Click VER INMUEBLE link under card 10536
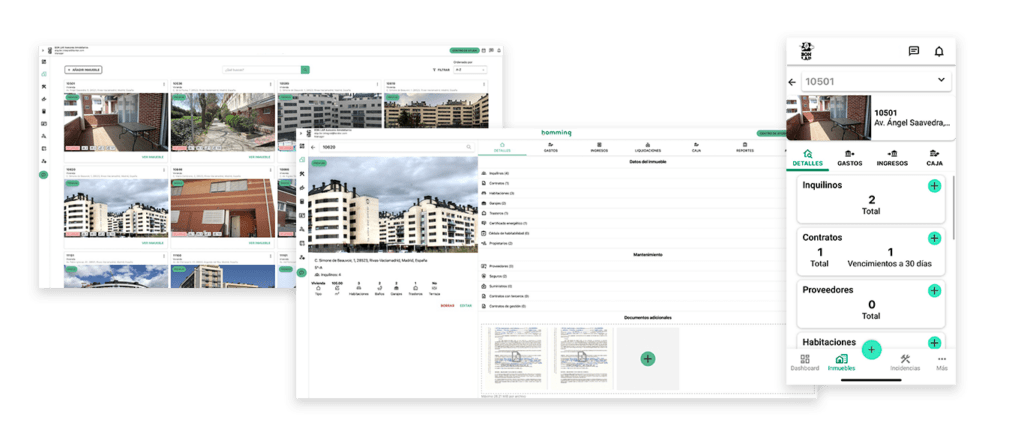The width and height of the screenshot is (1024, 441). [x=259, y=157]
